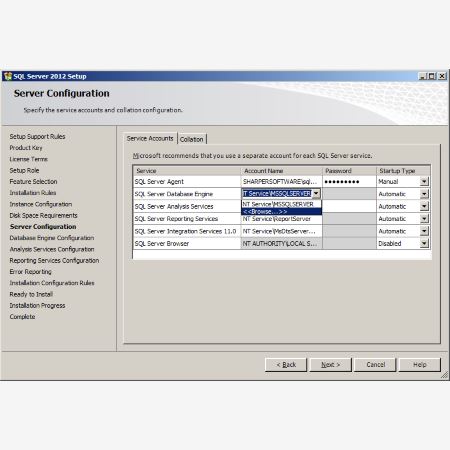Click the SHARPERSOFTWARE account name cell
The height and width of the screenshot is (450, 450).
tap(281, 182)
